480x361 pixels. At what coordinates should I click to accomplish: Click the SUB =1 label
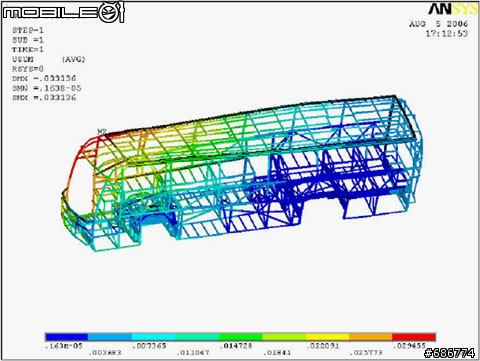tap(28, 40)
